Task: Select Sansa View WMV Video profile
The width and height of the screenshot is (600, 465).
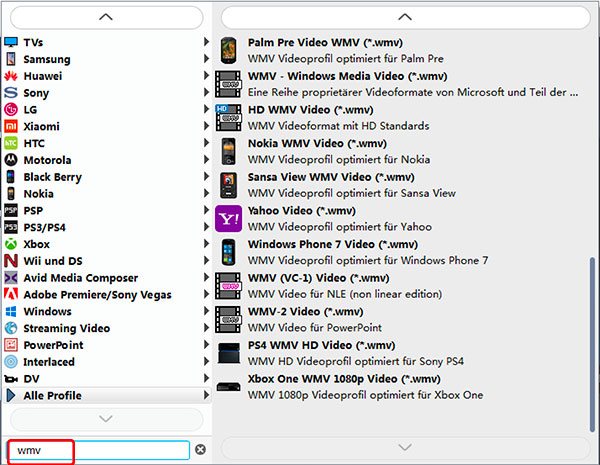Action: tap(400, 185)
